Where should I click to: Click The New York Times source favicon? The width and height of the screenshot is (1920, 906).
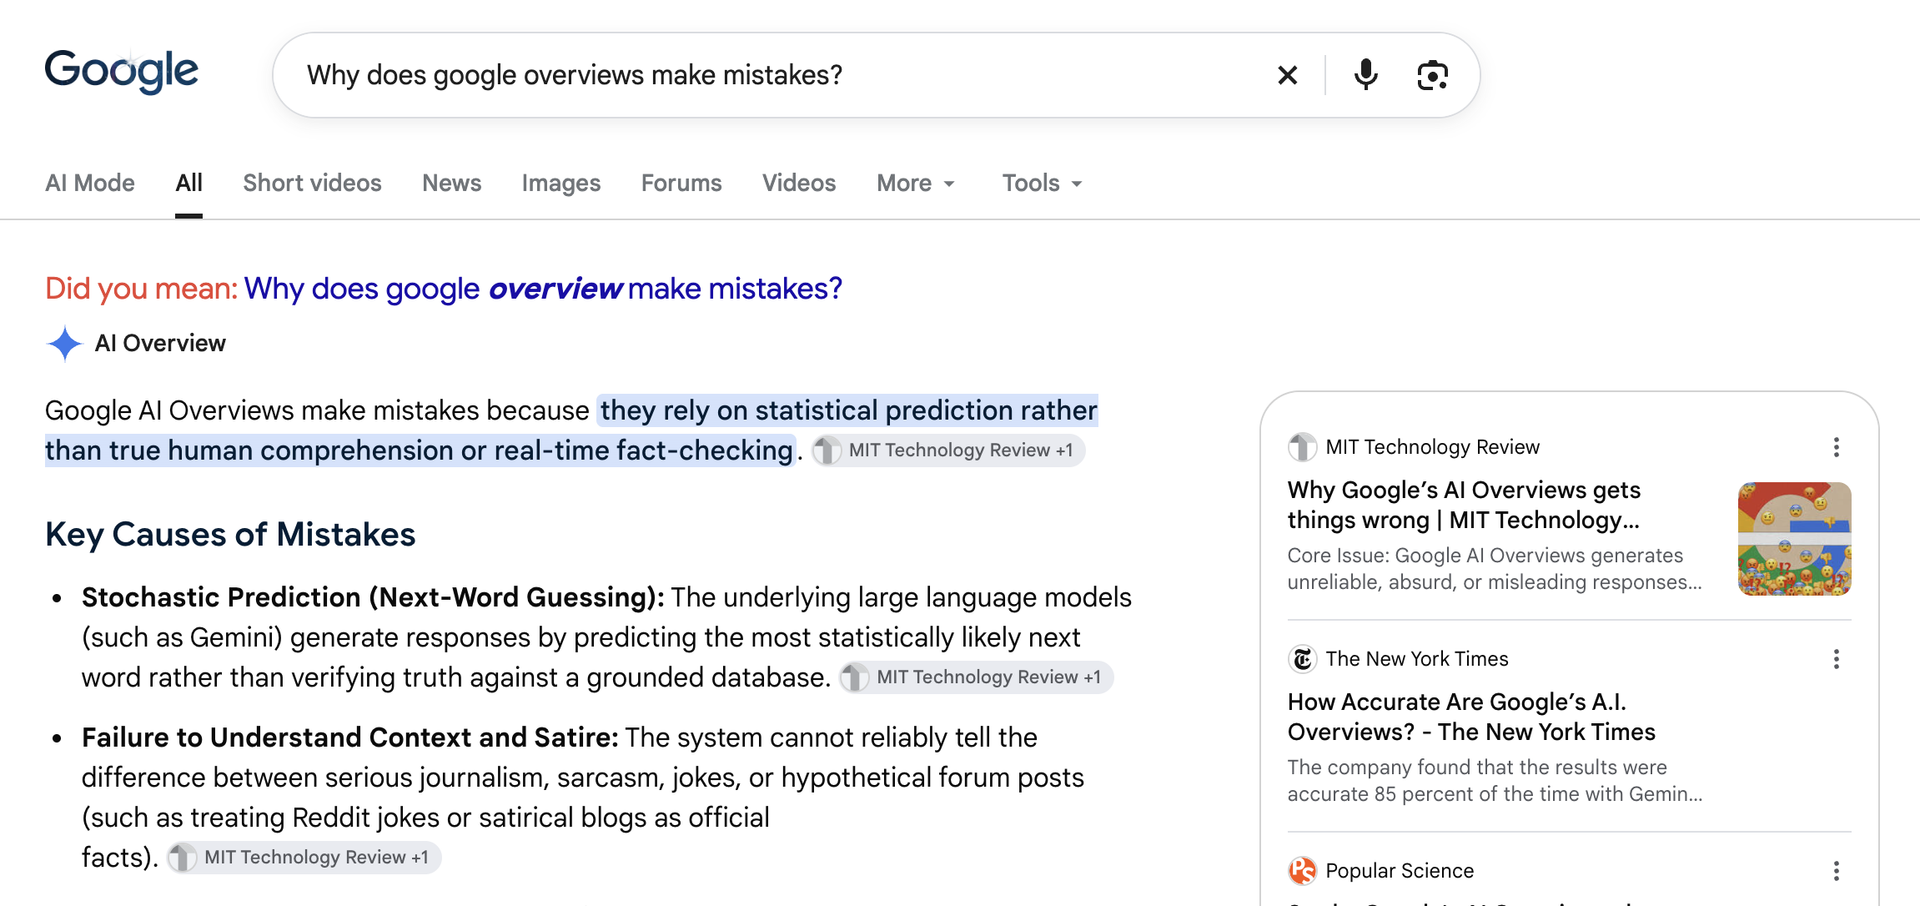(1302, 659)
